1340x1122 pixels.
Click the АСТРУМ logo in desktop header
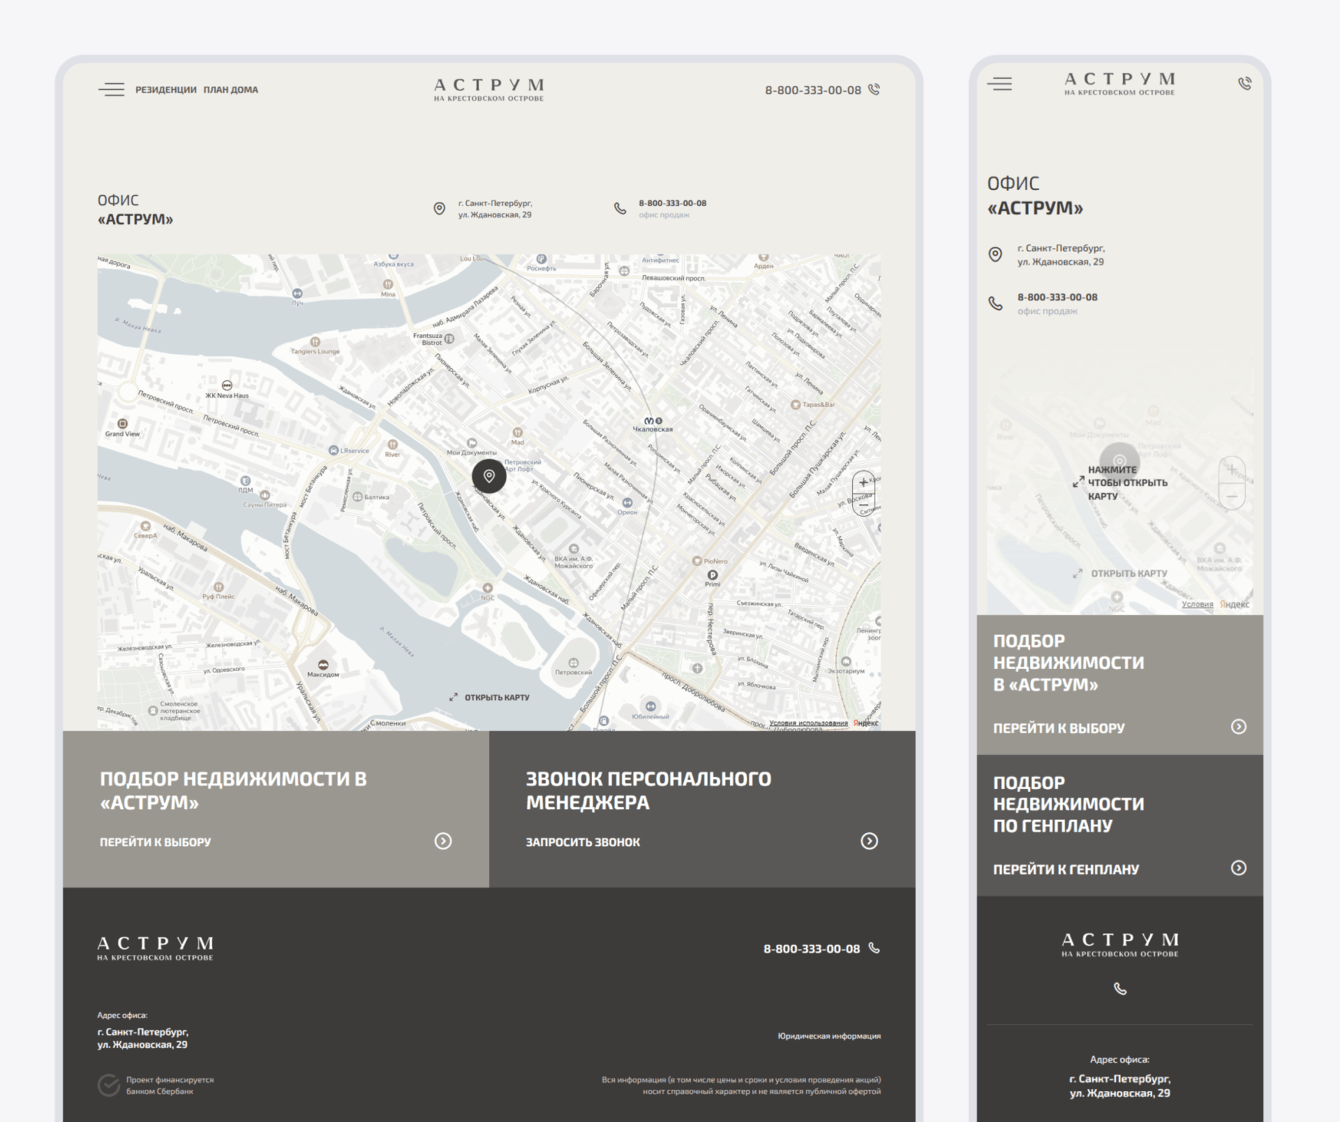tap(489, 89)
